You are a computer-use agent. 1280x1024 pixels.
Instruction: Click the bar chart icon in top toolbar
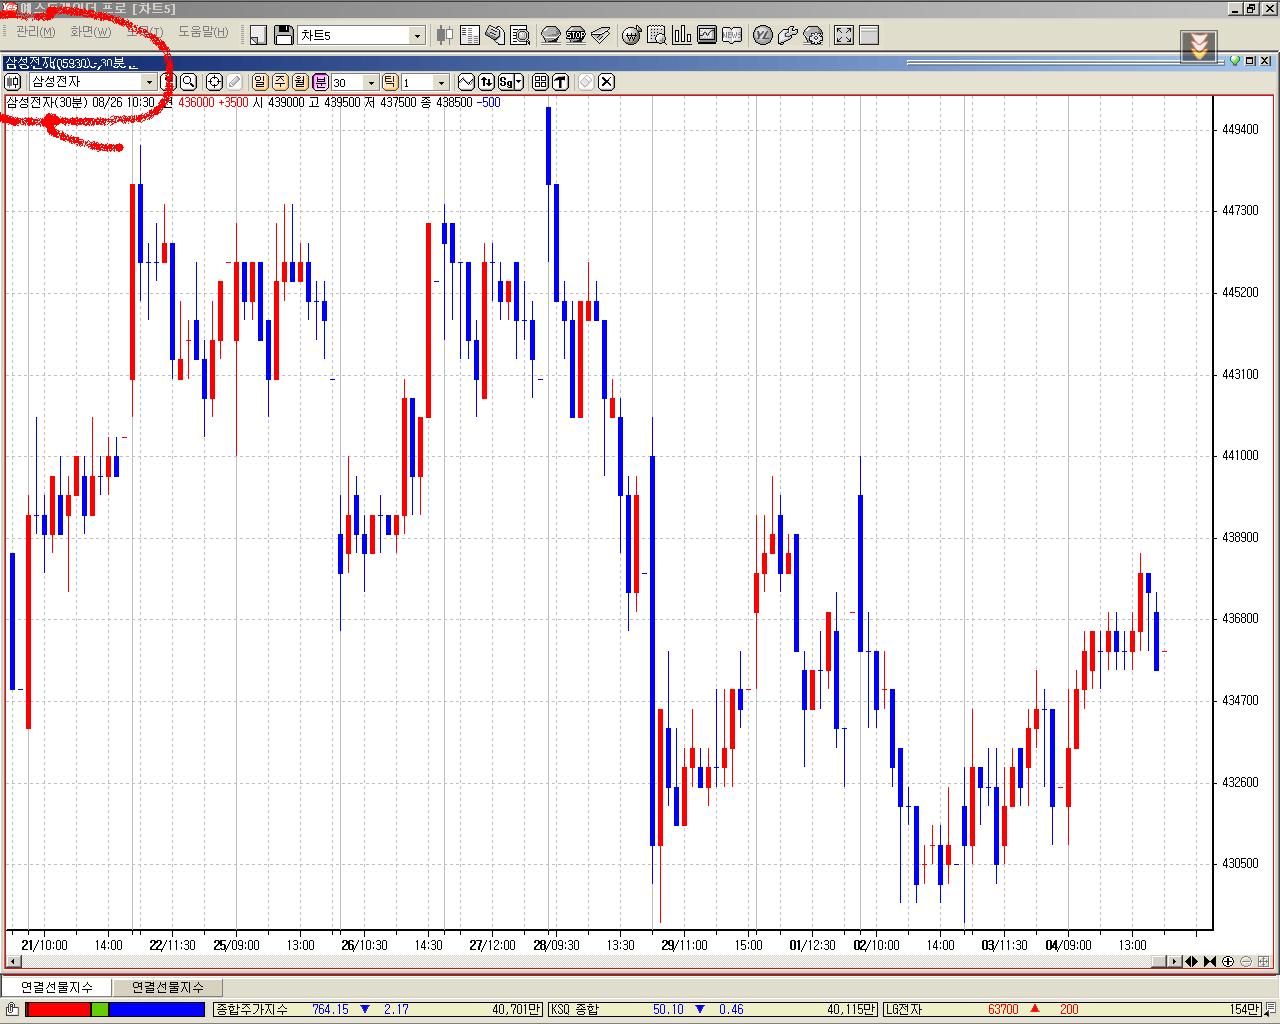point(682,35)
